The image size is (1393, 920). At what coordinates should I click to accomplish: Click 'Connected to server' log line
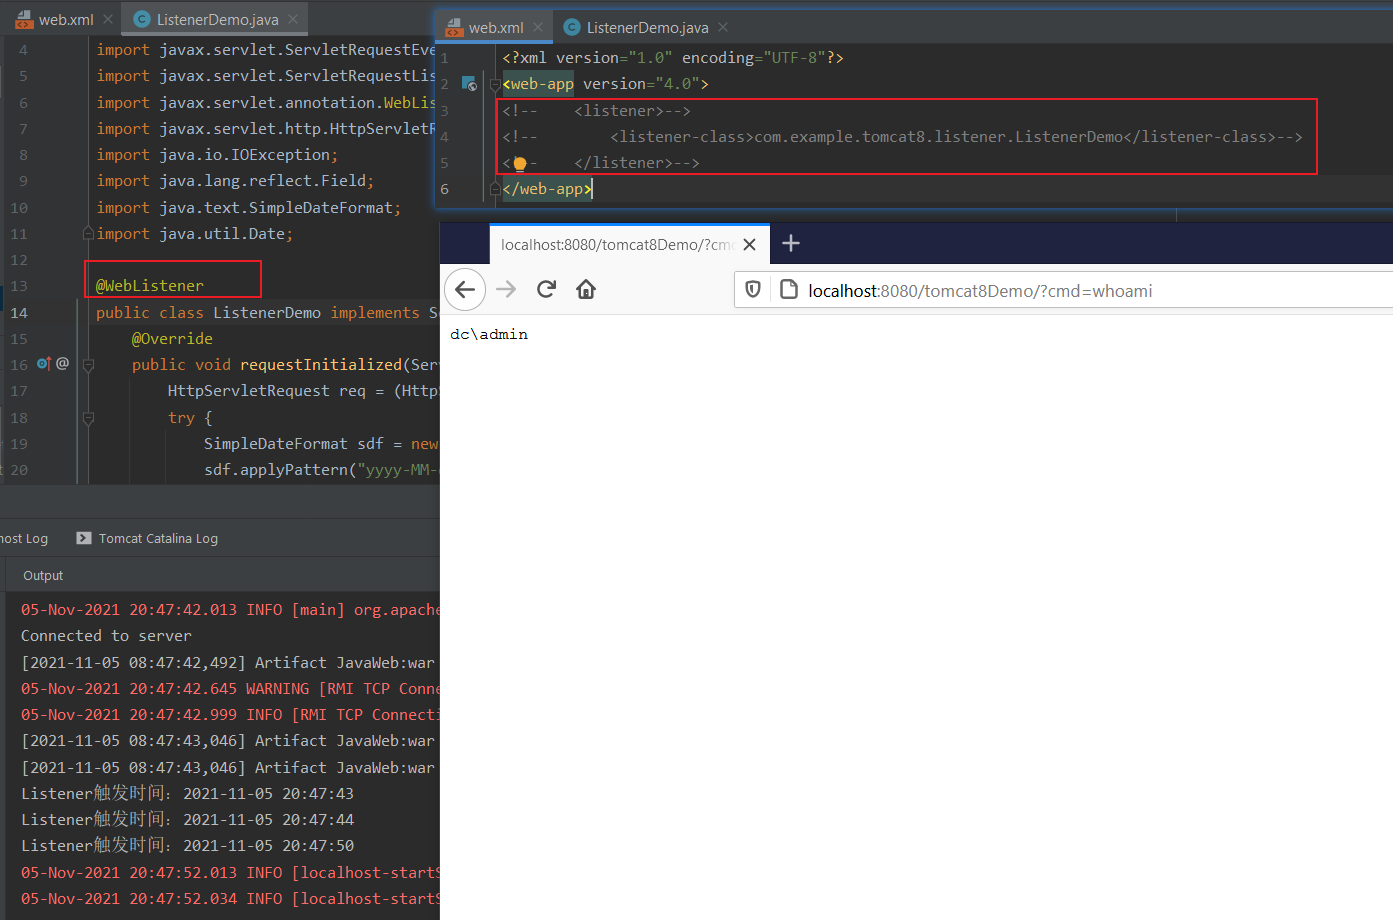point(106,636)
